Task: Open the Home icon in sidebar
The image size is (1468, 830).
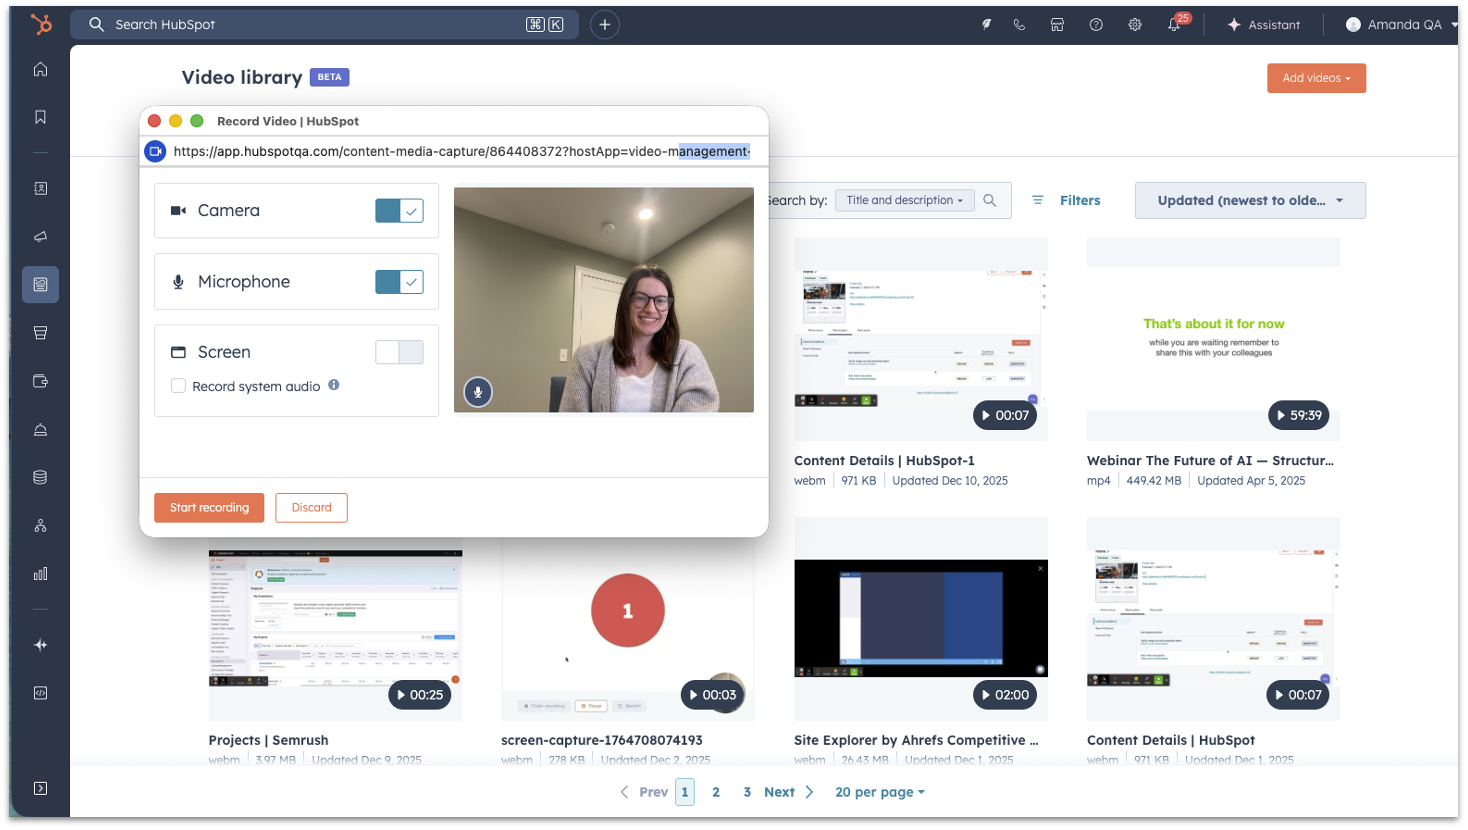Action: (40, 69)
